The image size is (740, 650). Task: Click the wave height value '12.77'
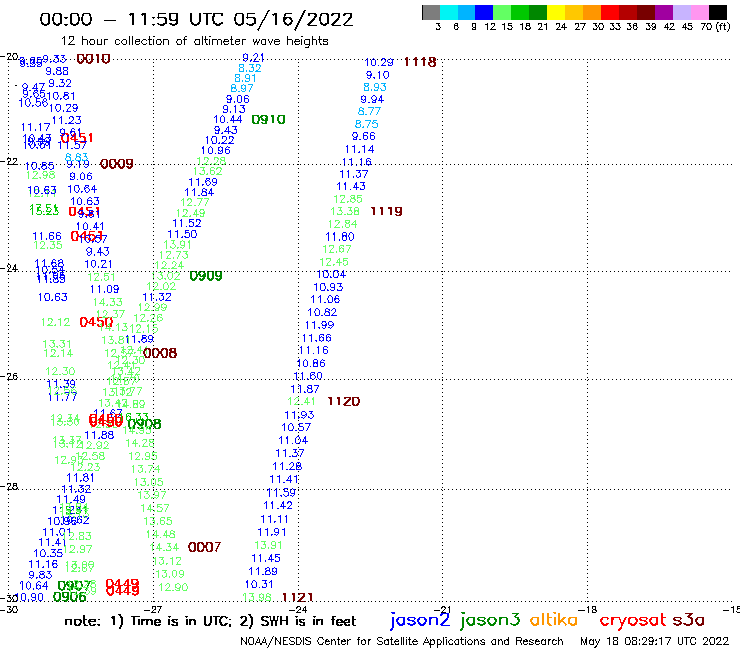[x=195, y=202]
